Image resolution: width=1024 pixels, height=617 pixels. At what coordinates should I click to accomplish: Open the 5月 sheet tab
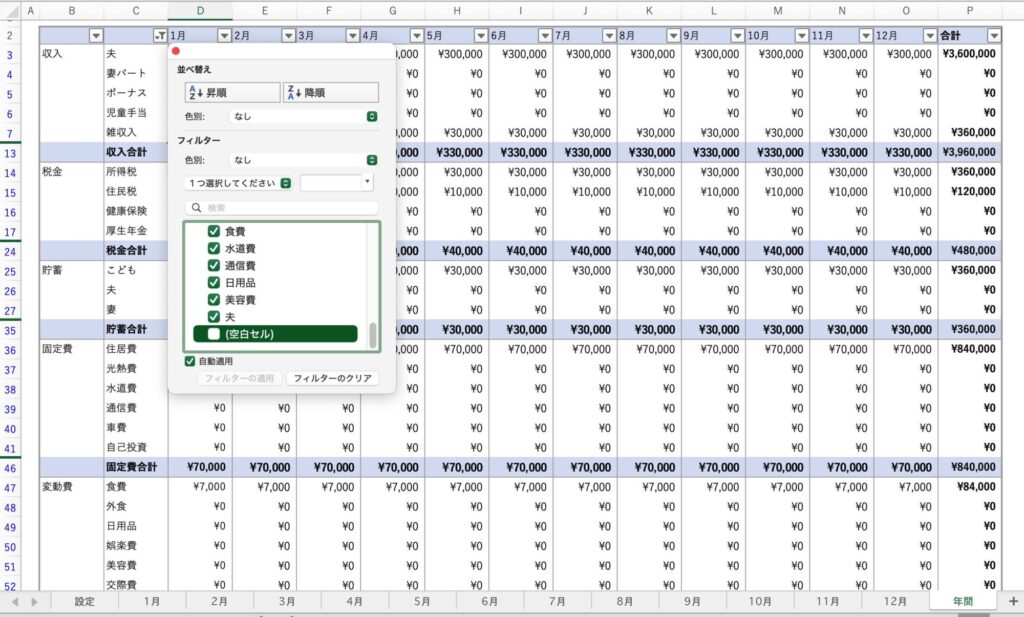click(x=422, y=601)
